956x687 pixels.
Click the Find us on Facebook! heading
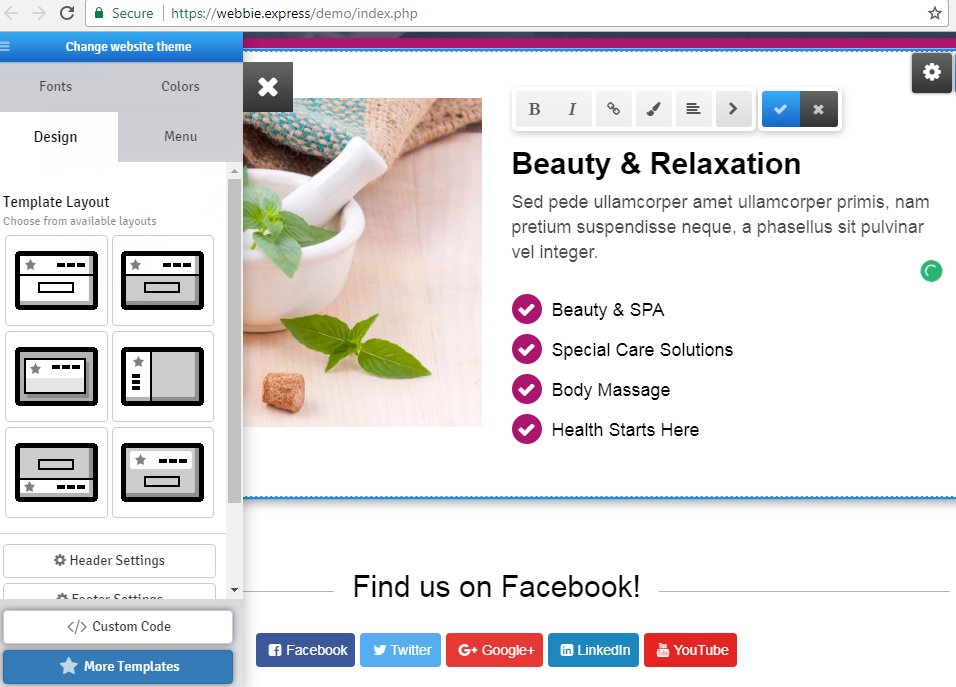pyautogui.click(x=496, y=587)
